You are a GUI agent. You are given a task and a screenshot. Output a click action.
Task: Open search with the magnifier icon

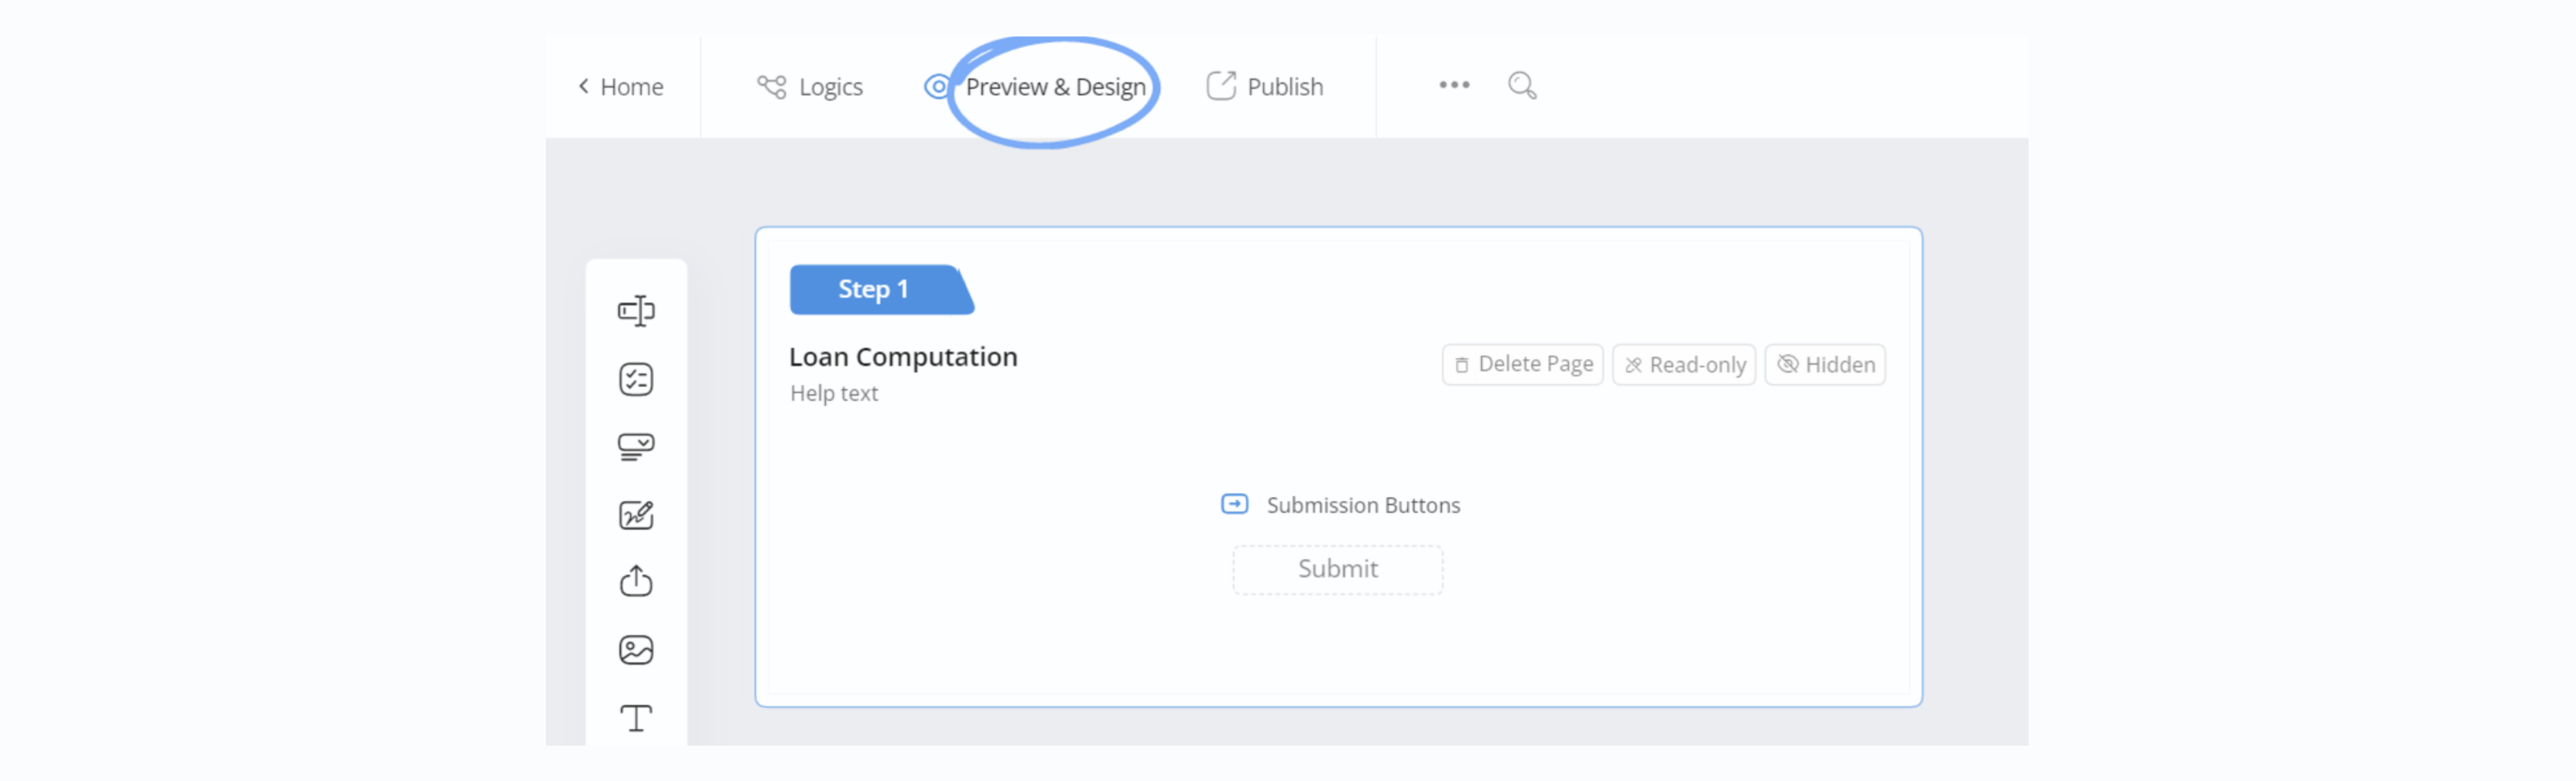tap(1522, 86)
